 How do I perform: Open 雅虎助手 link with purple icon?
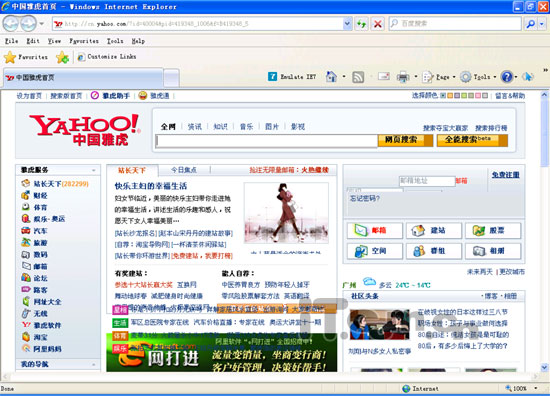point(110,95)
